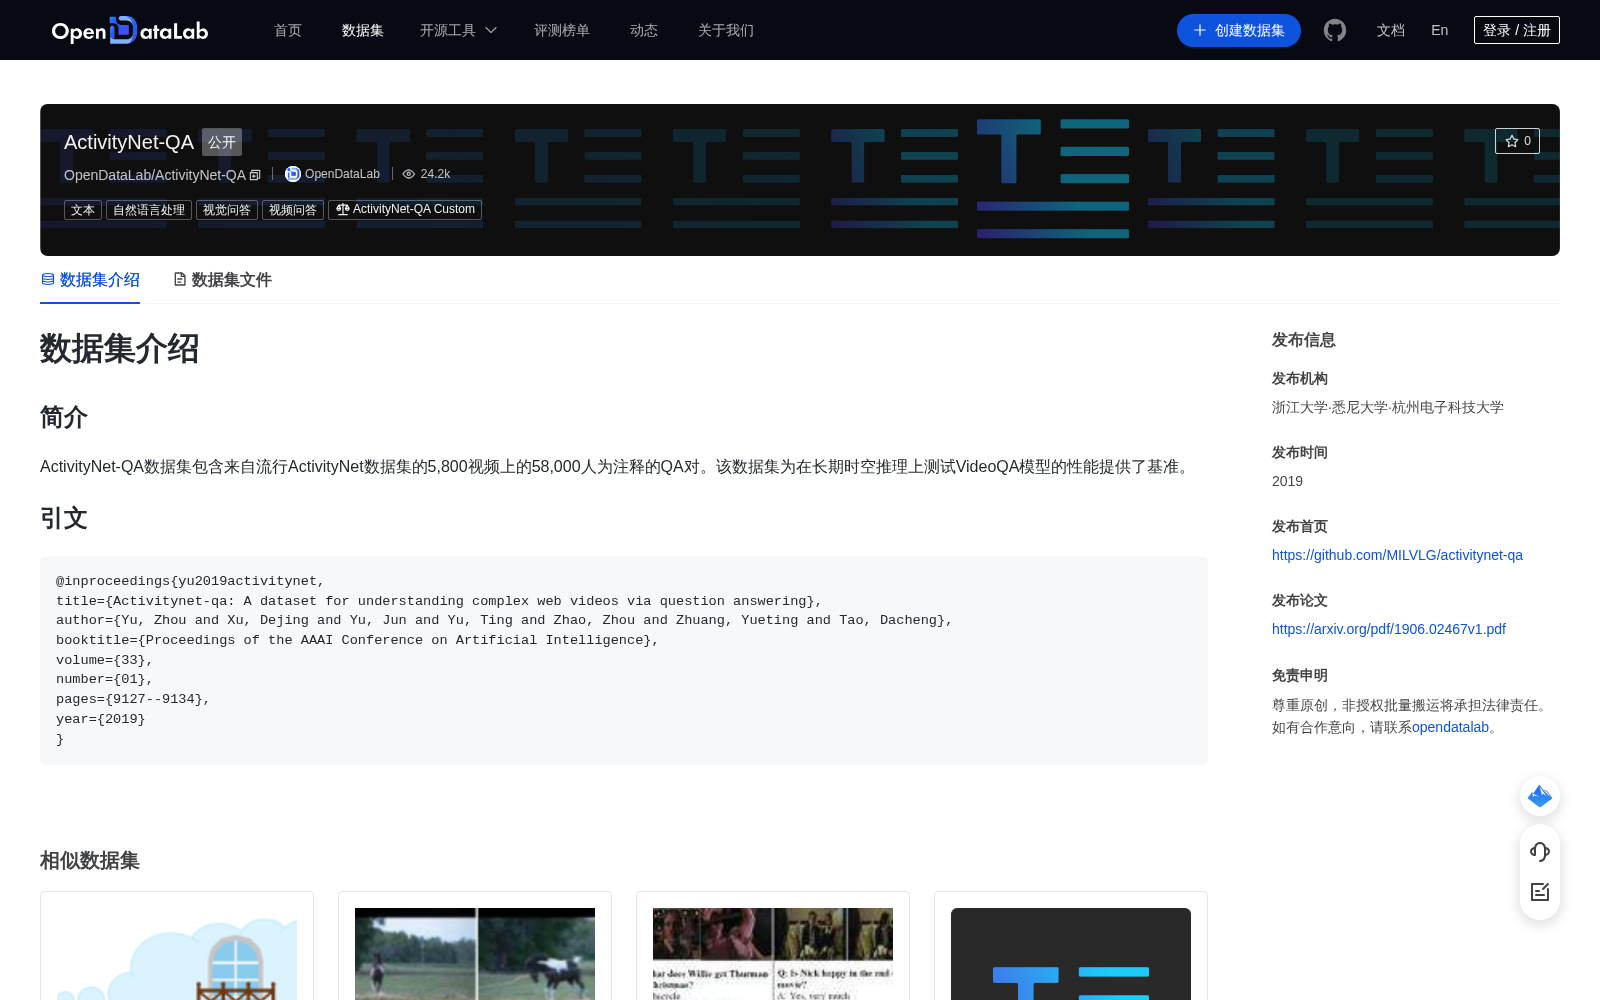The image size is (1600, 1000).
Task: Open 数据集 navigation item
Action: [x=363, y=30]
